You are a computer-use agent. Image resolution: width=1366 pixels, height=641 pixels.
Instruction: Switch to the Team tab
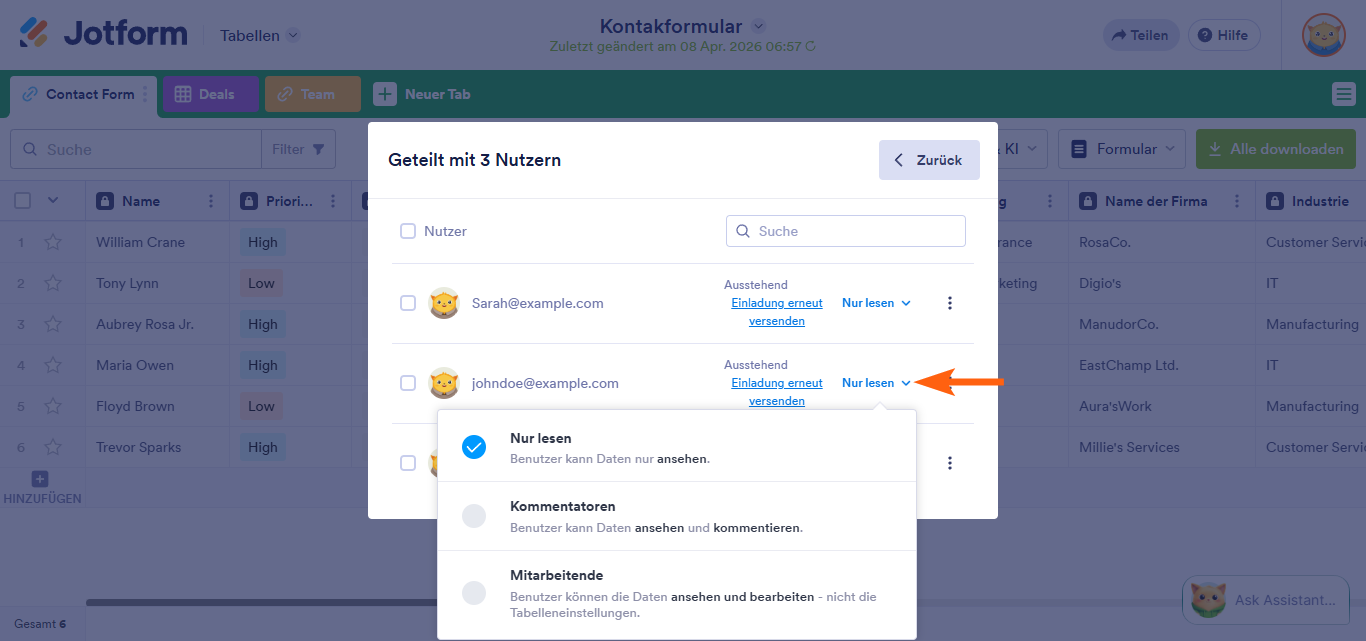(x=312, y=93)
